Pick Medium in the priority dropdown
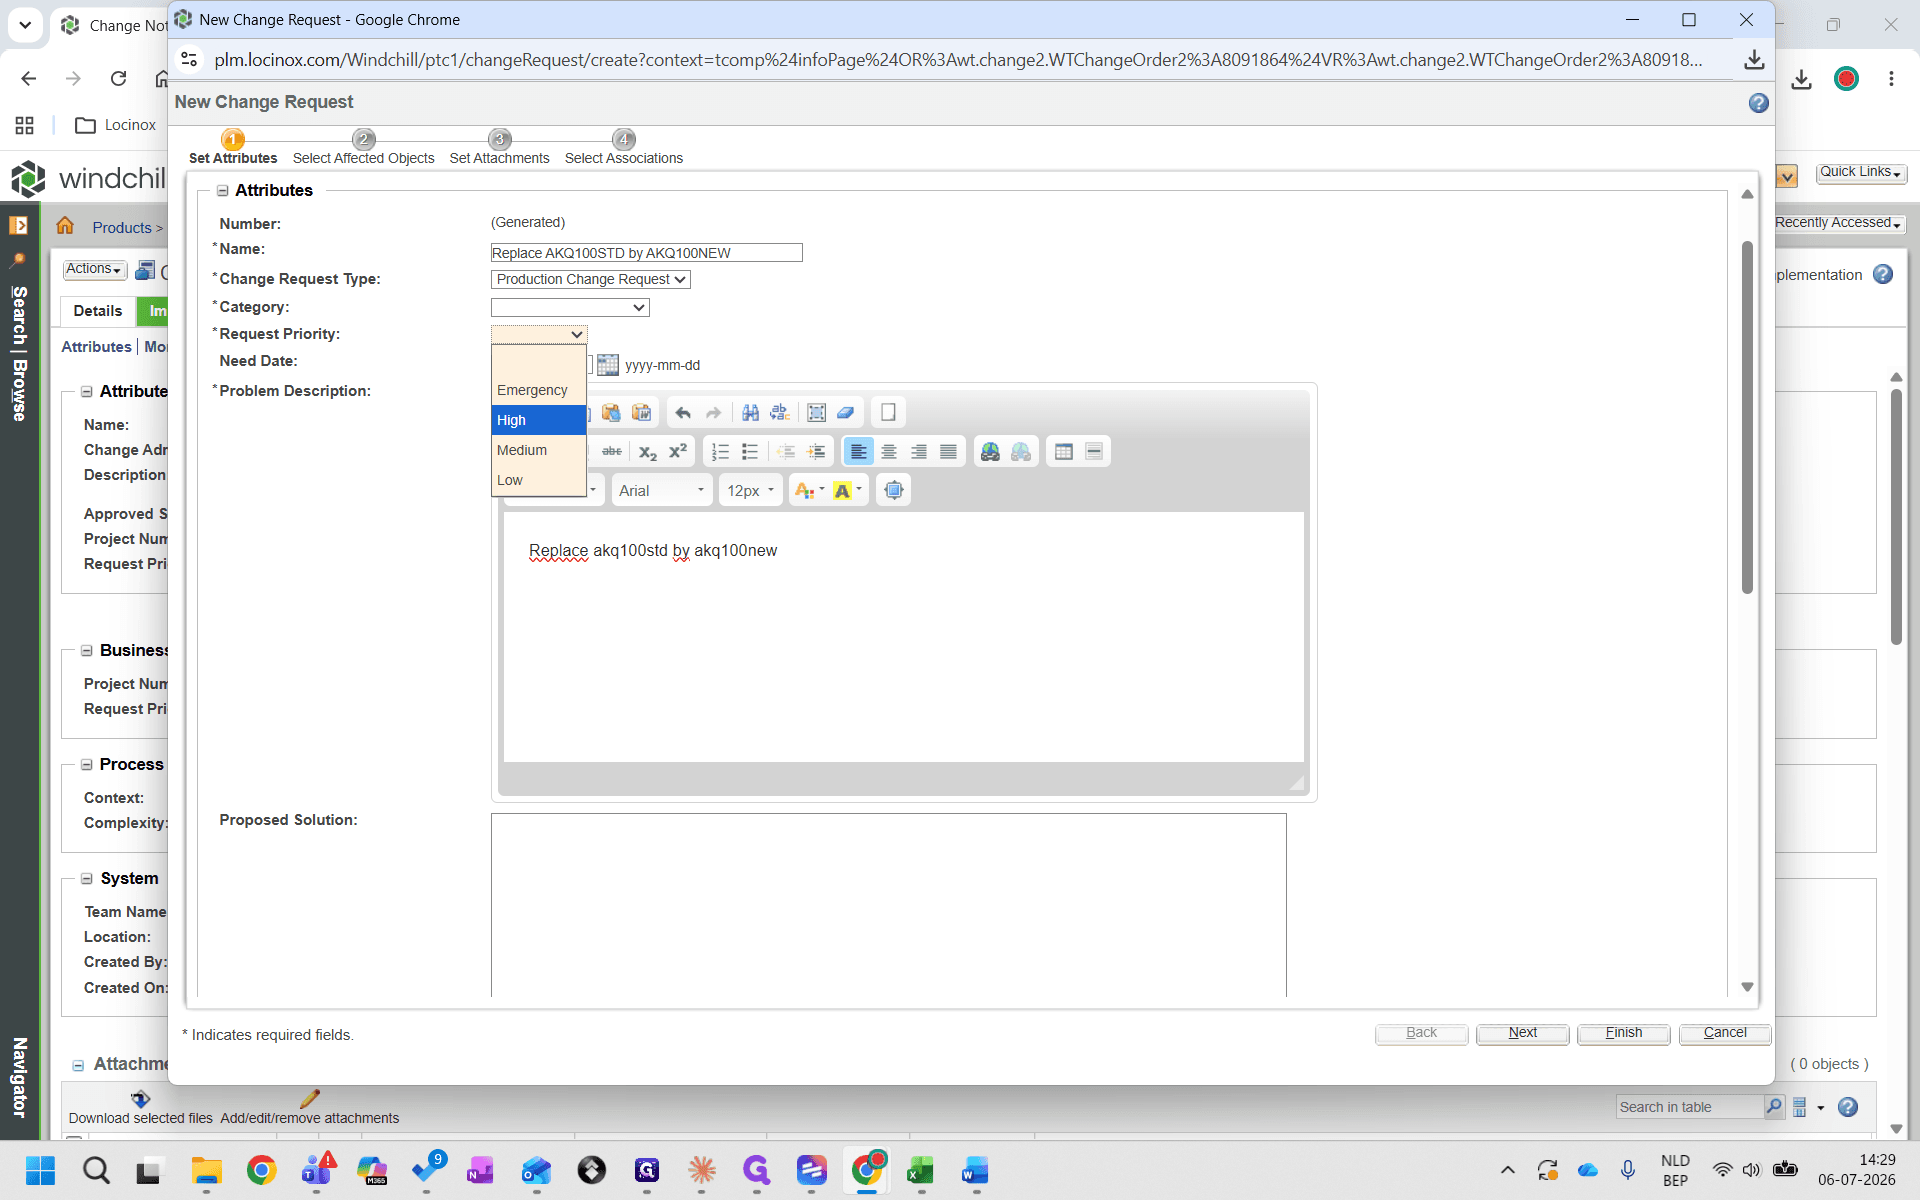 tap(538, 450)
